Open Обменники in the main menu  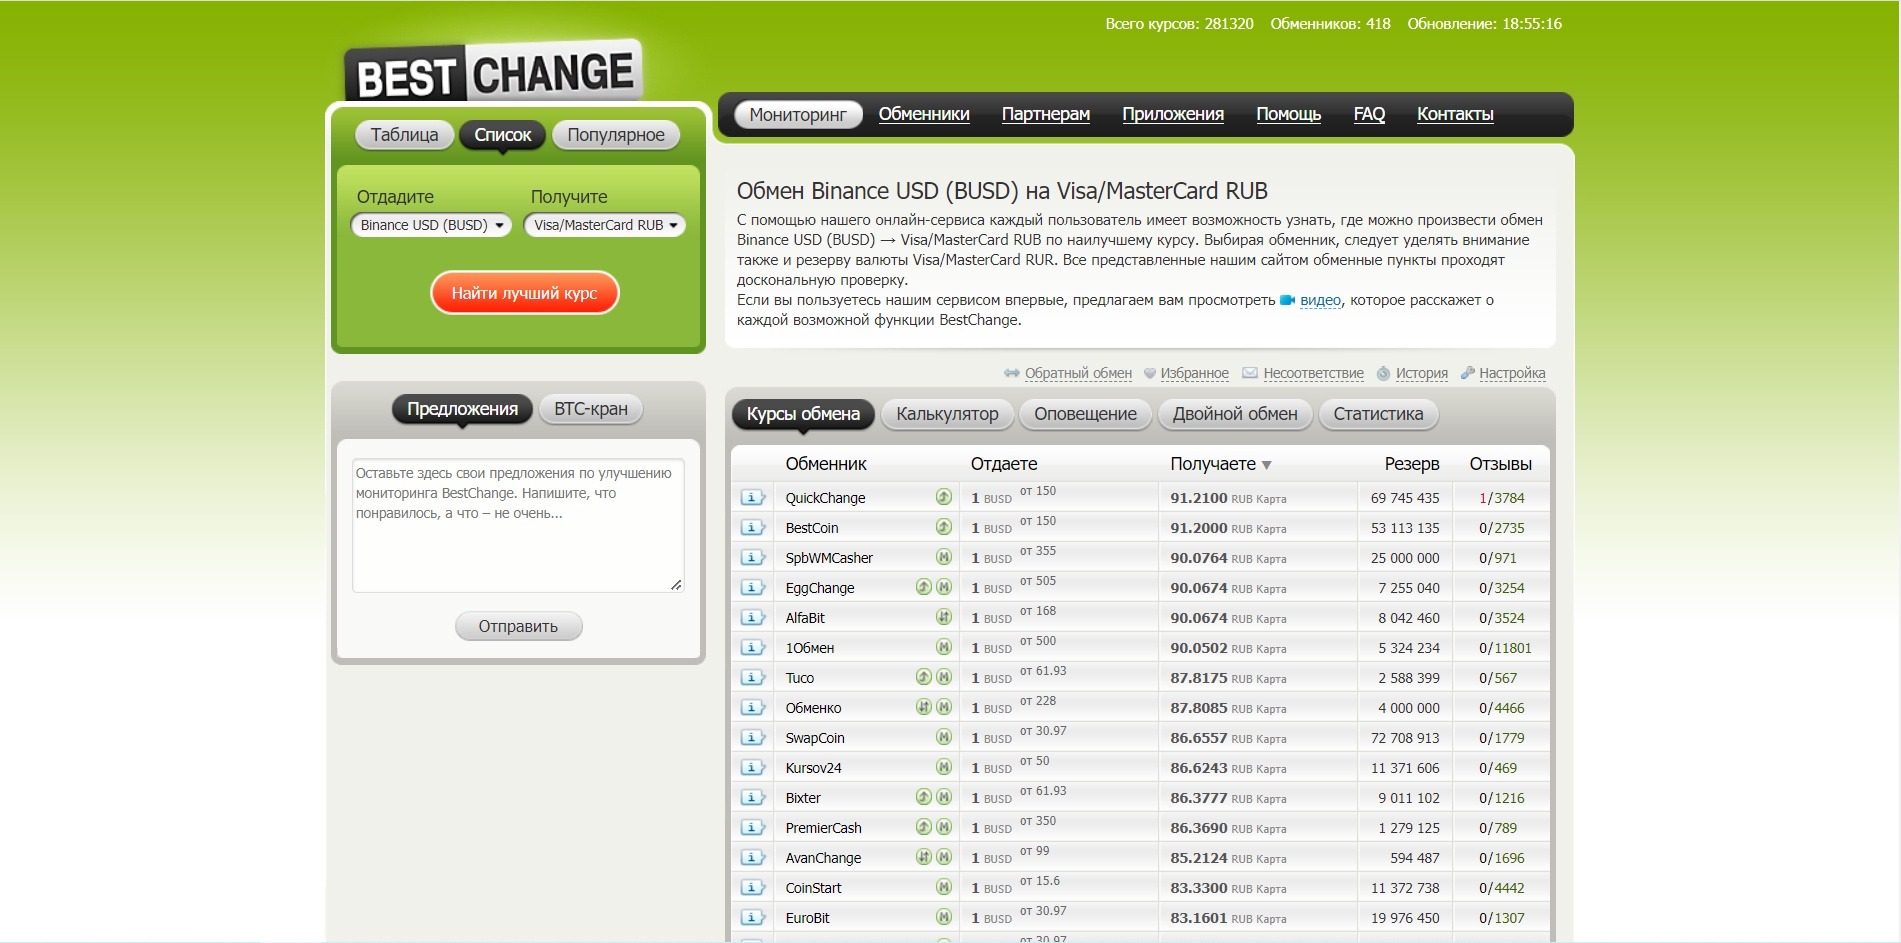tap(924, 114)
